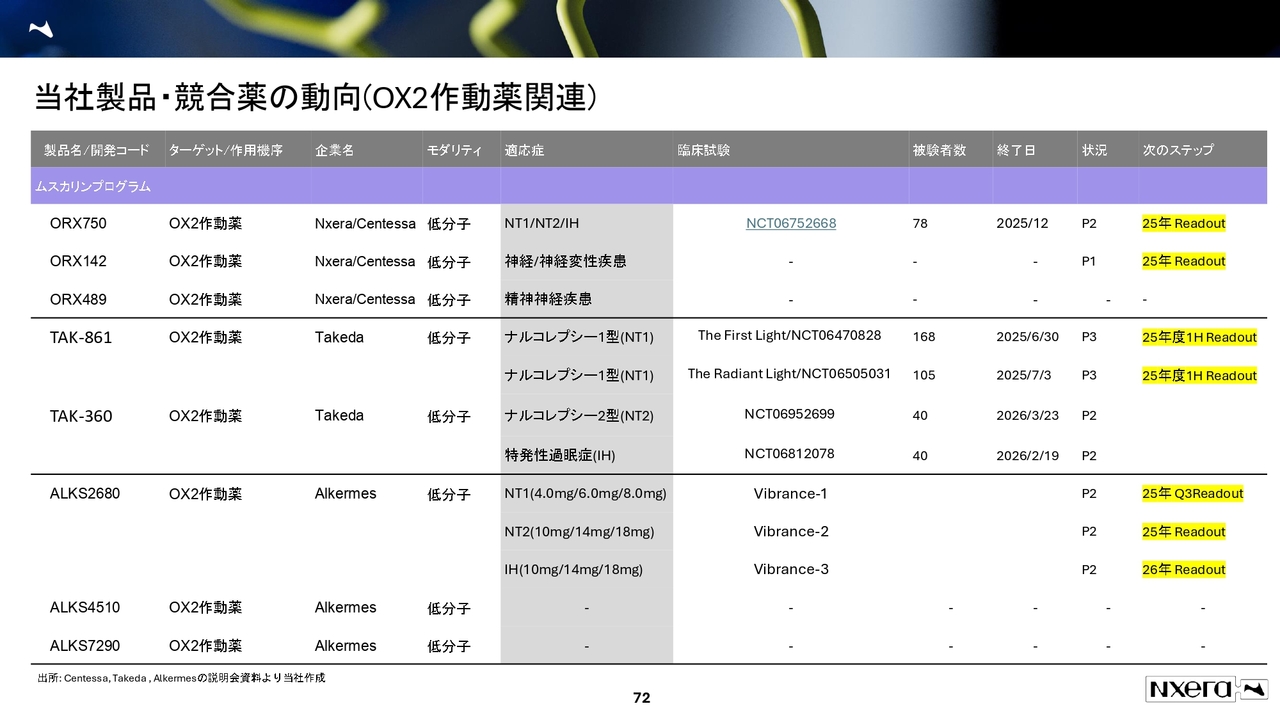Select The Radiant Light/NCT06505031 trial cell
Image resolution: width=1280 pixels, height=720 pixels.
[789, 374]
